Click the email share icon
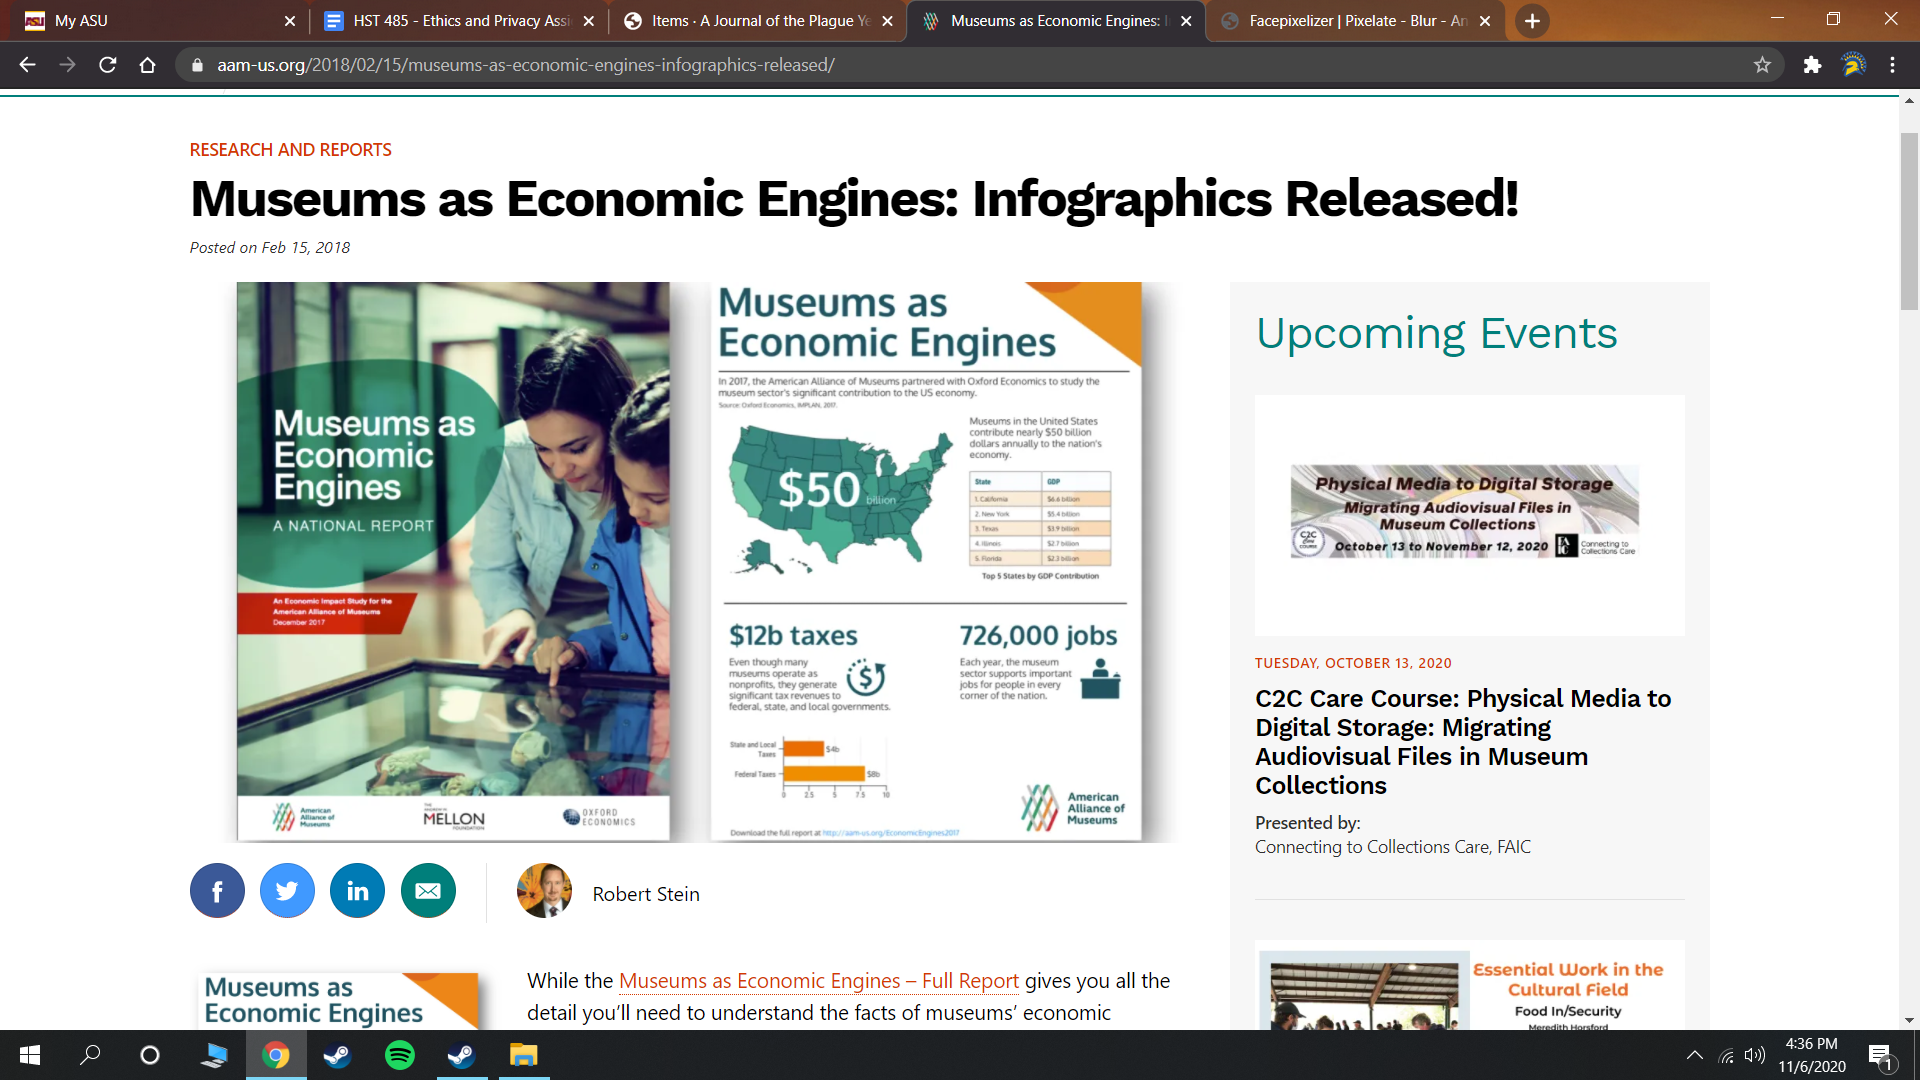The height and width of the screenshot is (1080, 1920). pos(428,890)
